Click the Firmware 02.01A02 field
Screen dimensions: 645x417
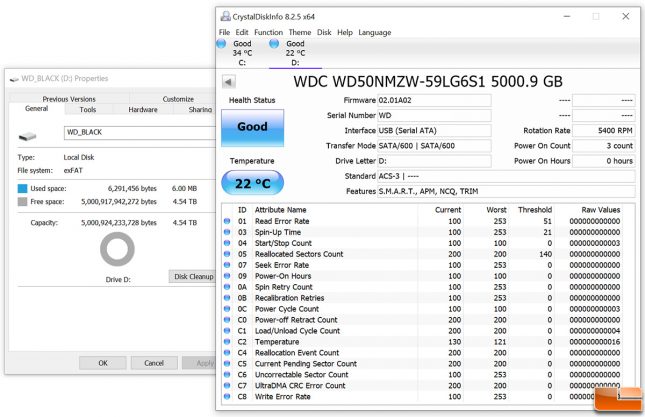(434, 100)
